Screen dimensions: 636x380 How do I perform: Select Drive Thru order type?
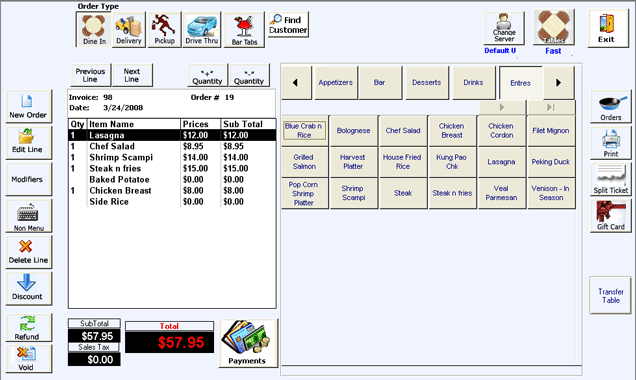click(x=202, y=30)
